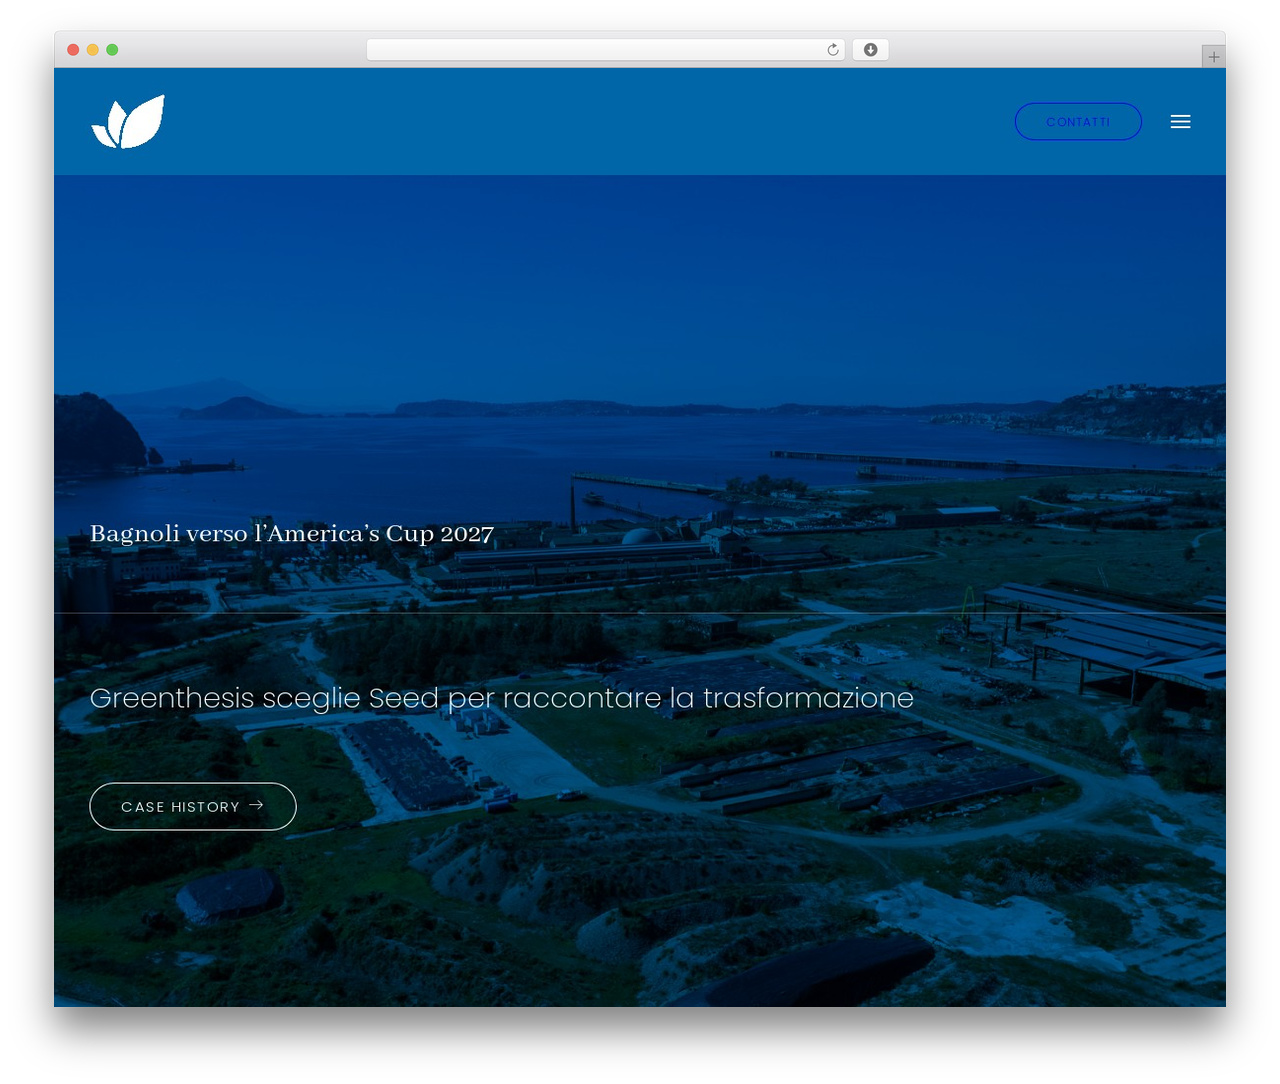Click the heading Bagnoli verso l'America's Cup 2027
This screenshot has width=1280, height=1084.
point(292,534)
